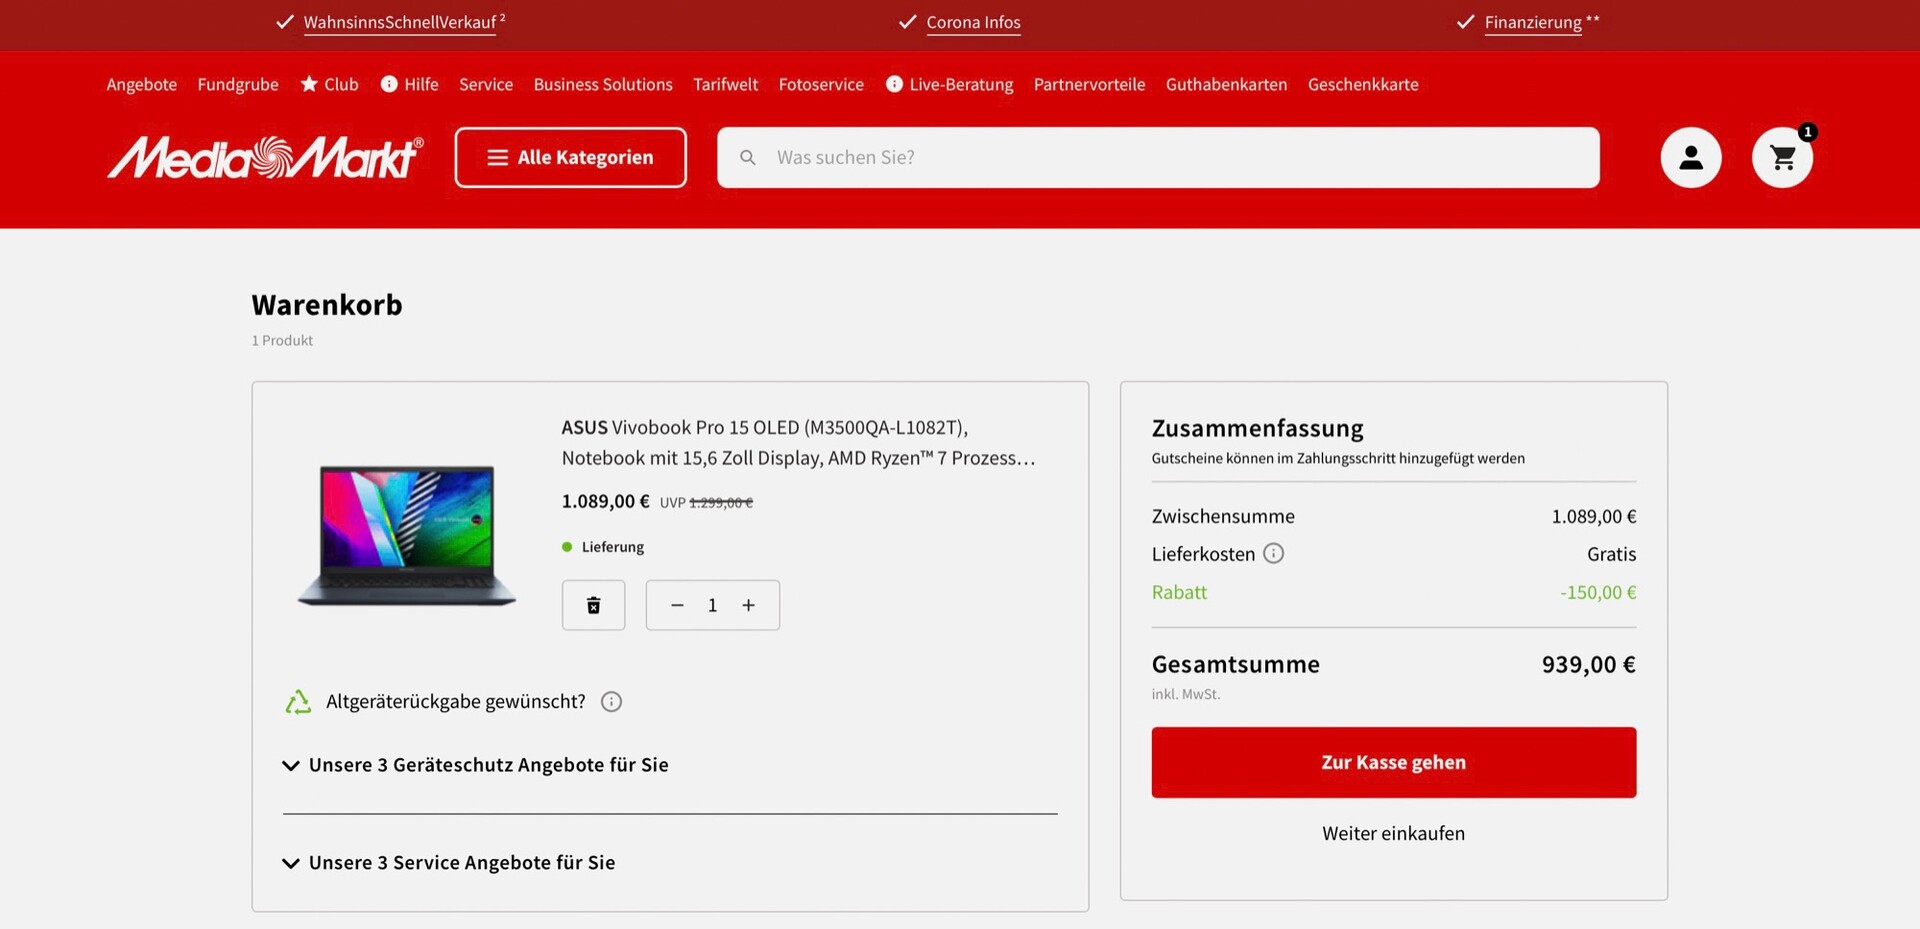Select Business Solutions
The width and height of the screenshot is (1920, 929).
pos(603,84)
